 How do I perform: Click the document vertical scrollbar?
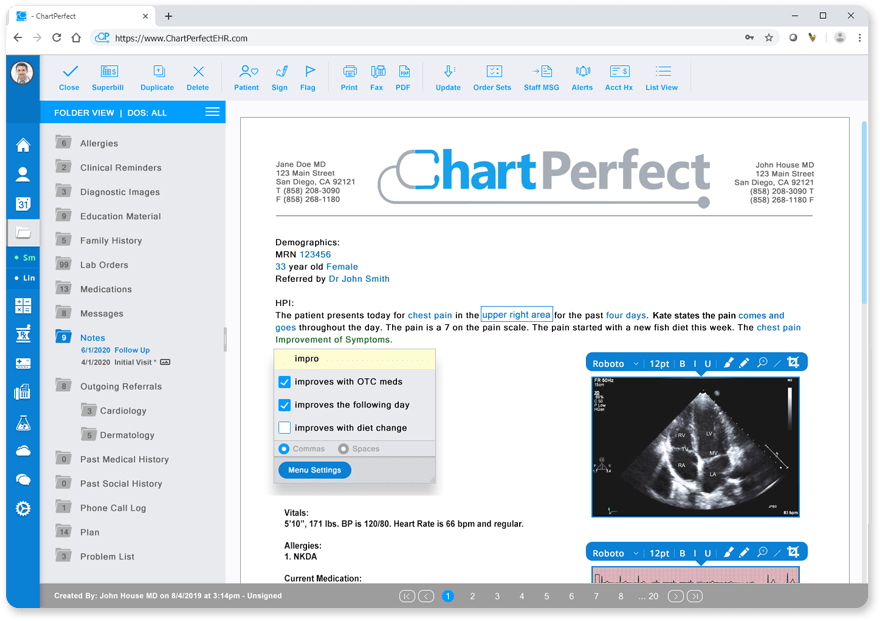tap(864, 213)
